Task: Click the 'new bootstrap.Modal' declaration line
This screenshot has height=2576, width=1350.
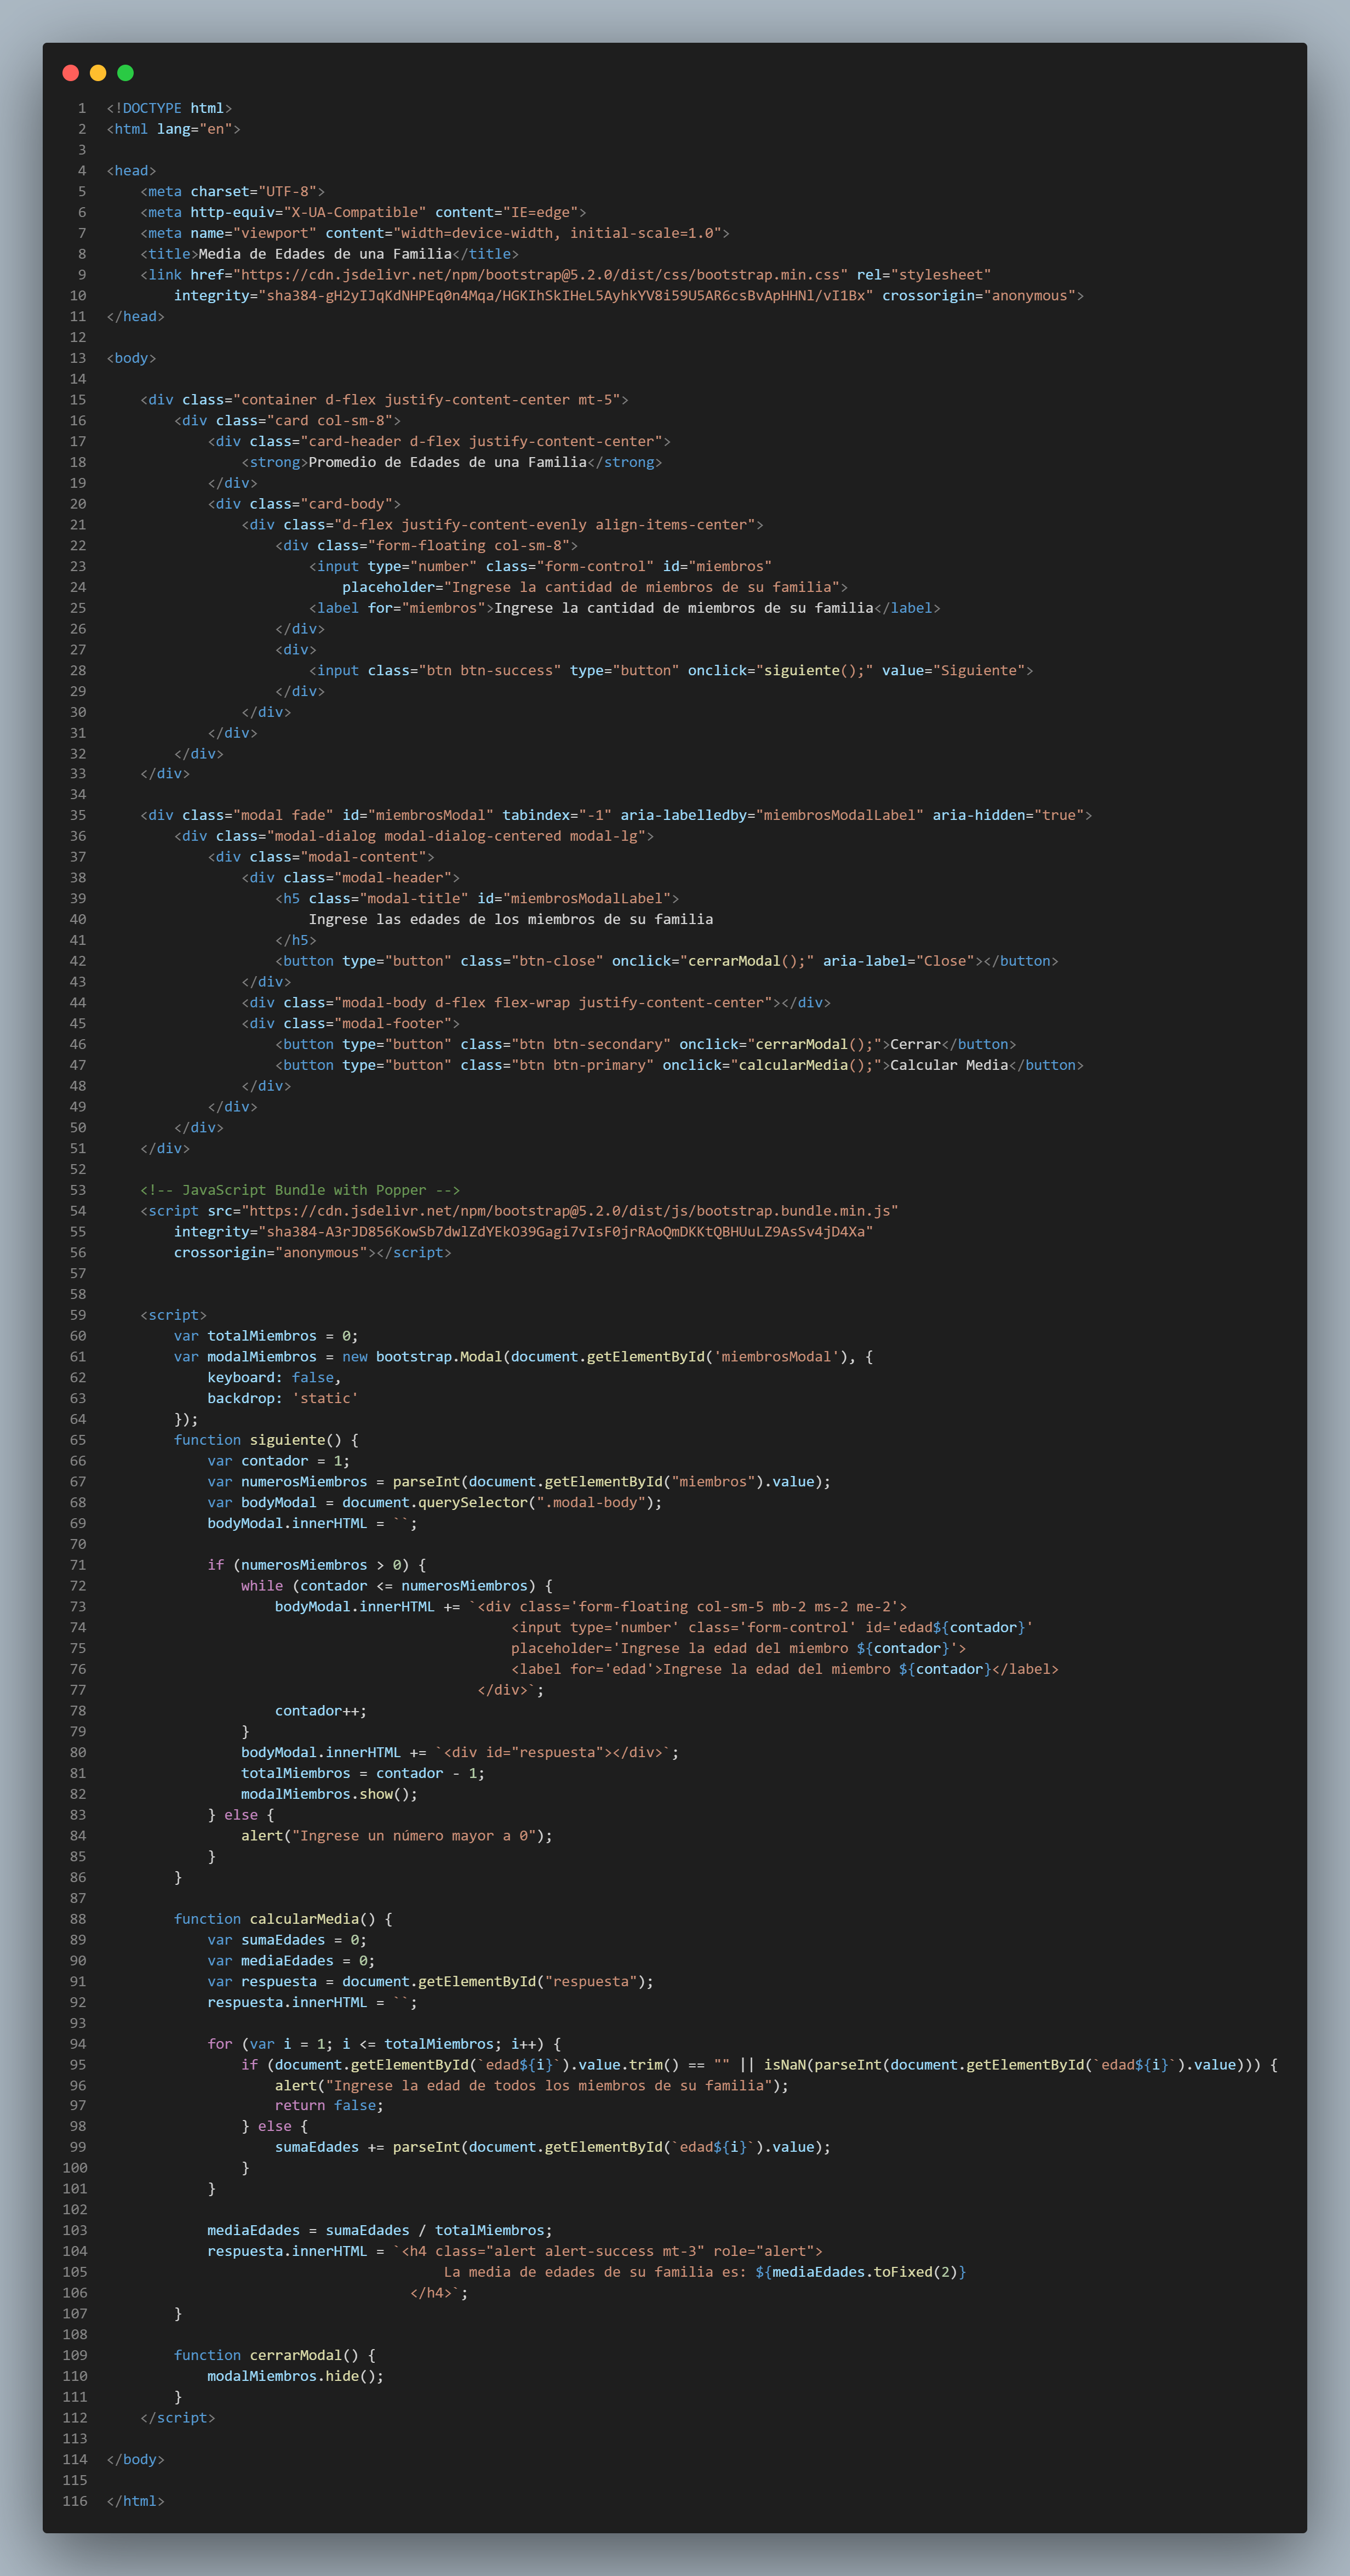Action: click(x=523, y=1357)
